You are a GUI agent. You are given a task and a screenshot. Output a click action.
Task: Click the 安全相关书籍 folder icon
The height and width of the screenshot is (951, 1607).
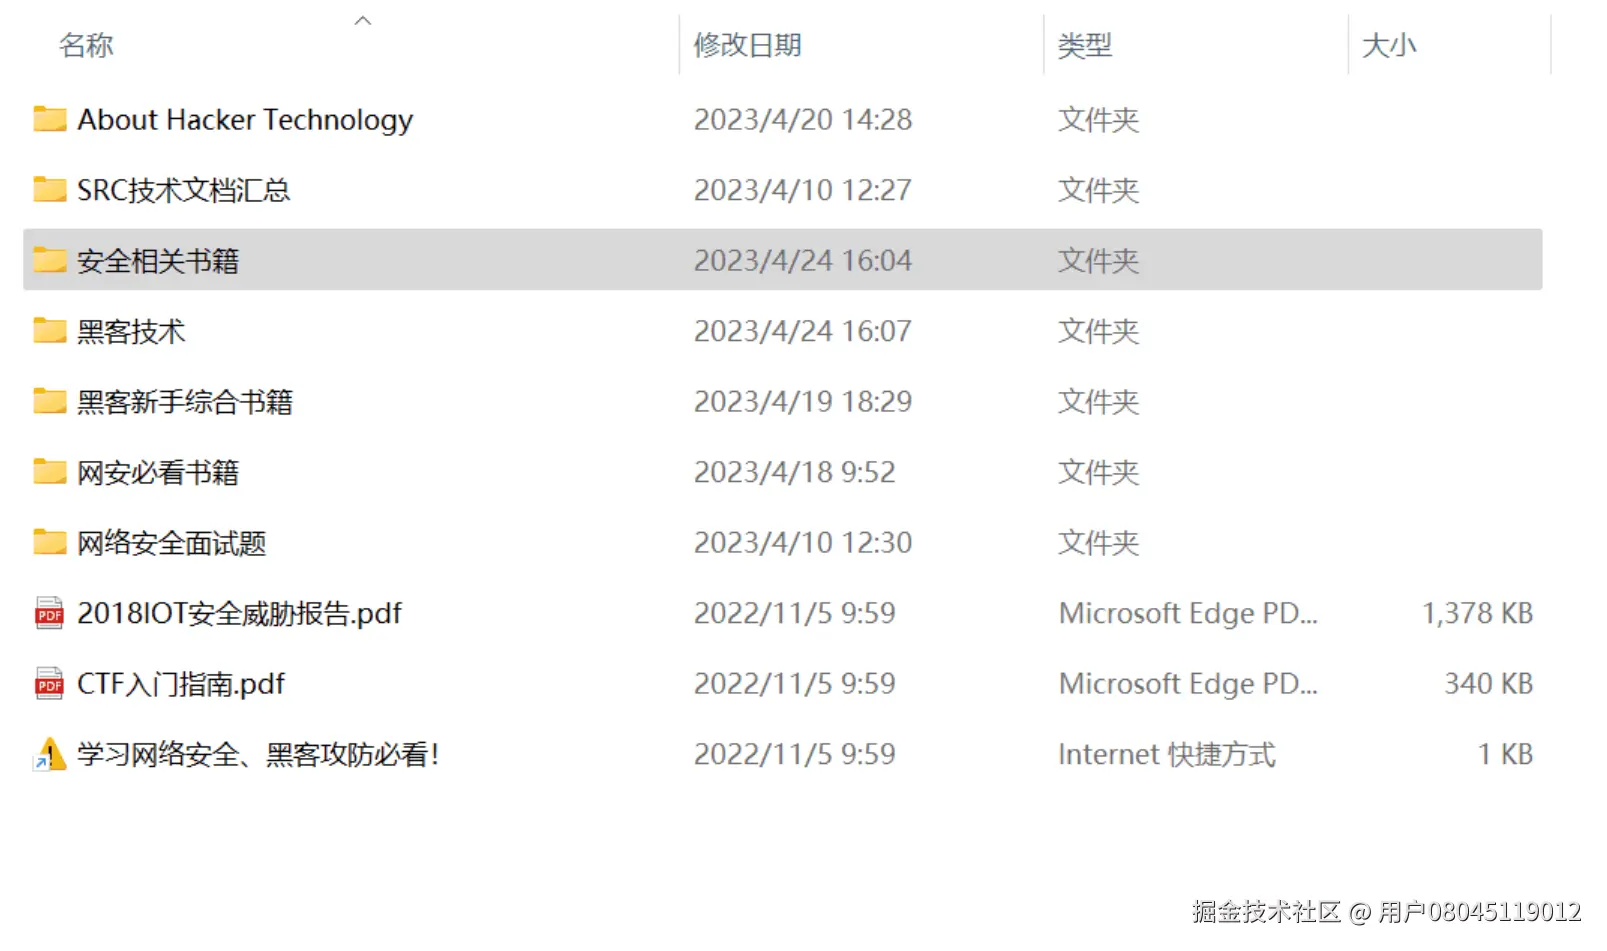click(x=49, y=261)
